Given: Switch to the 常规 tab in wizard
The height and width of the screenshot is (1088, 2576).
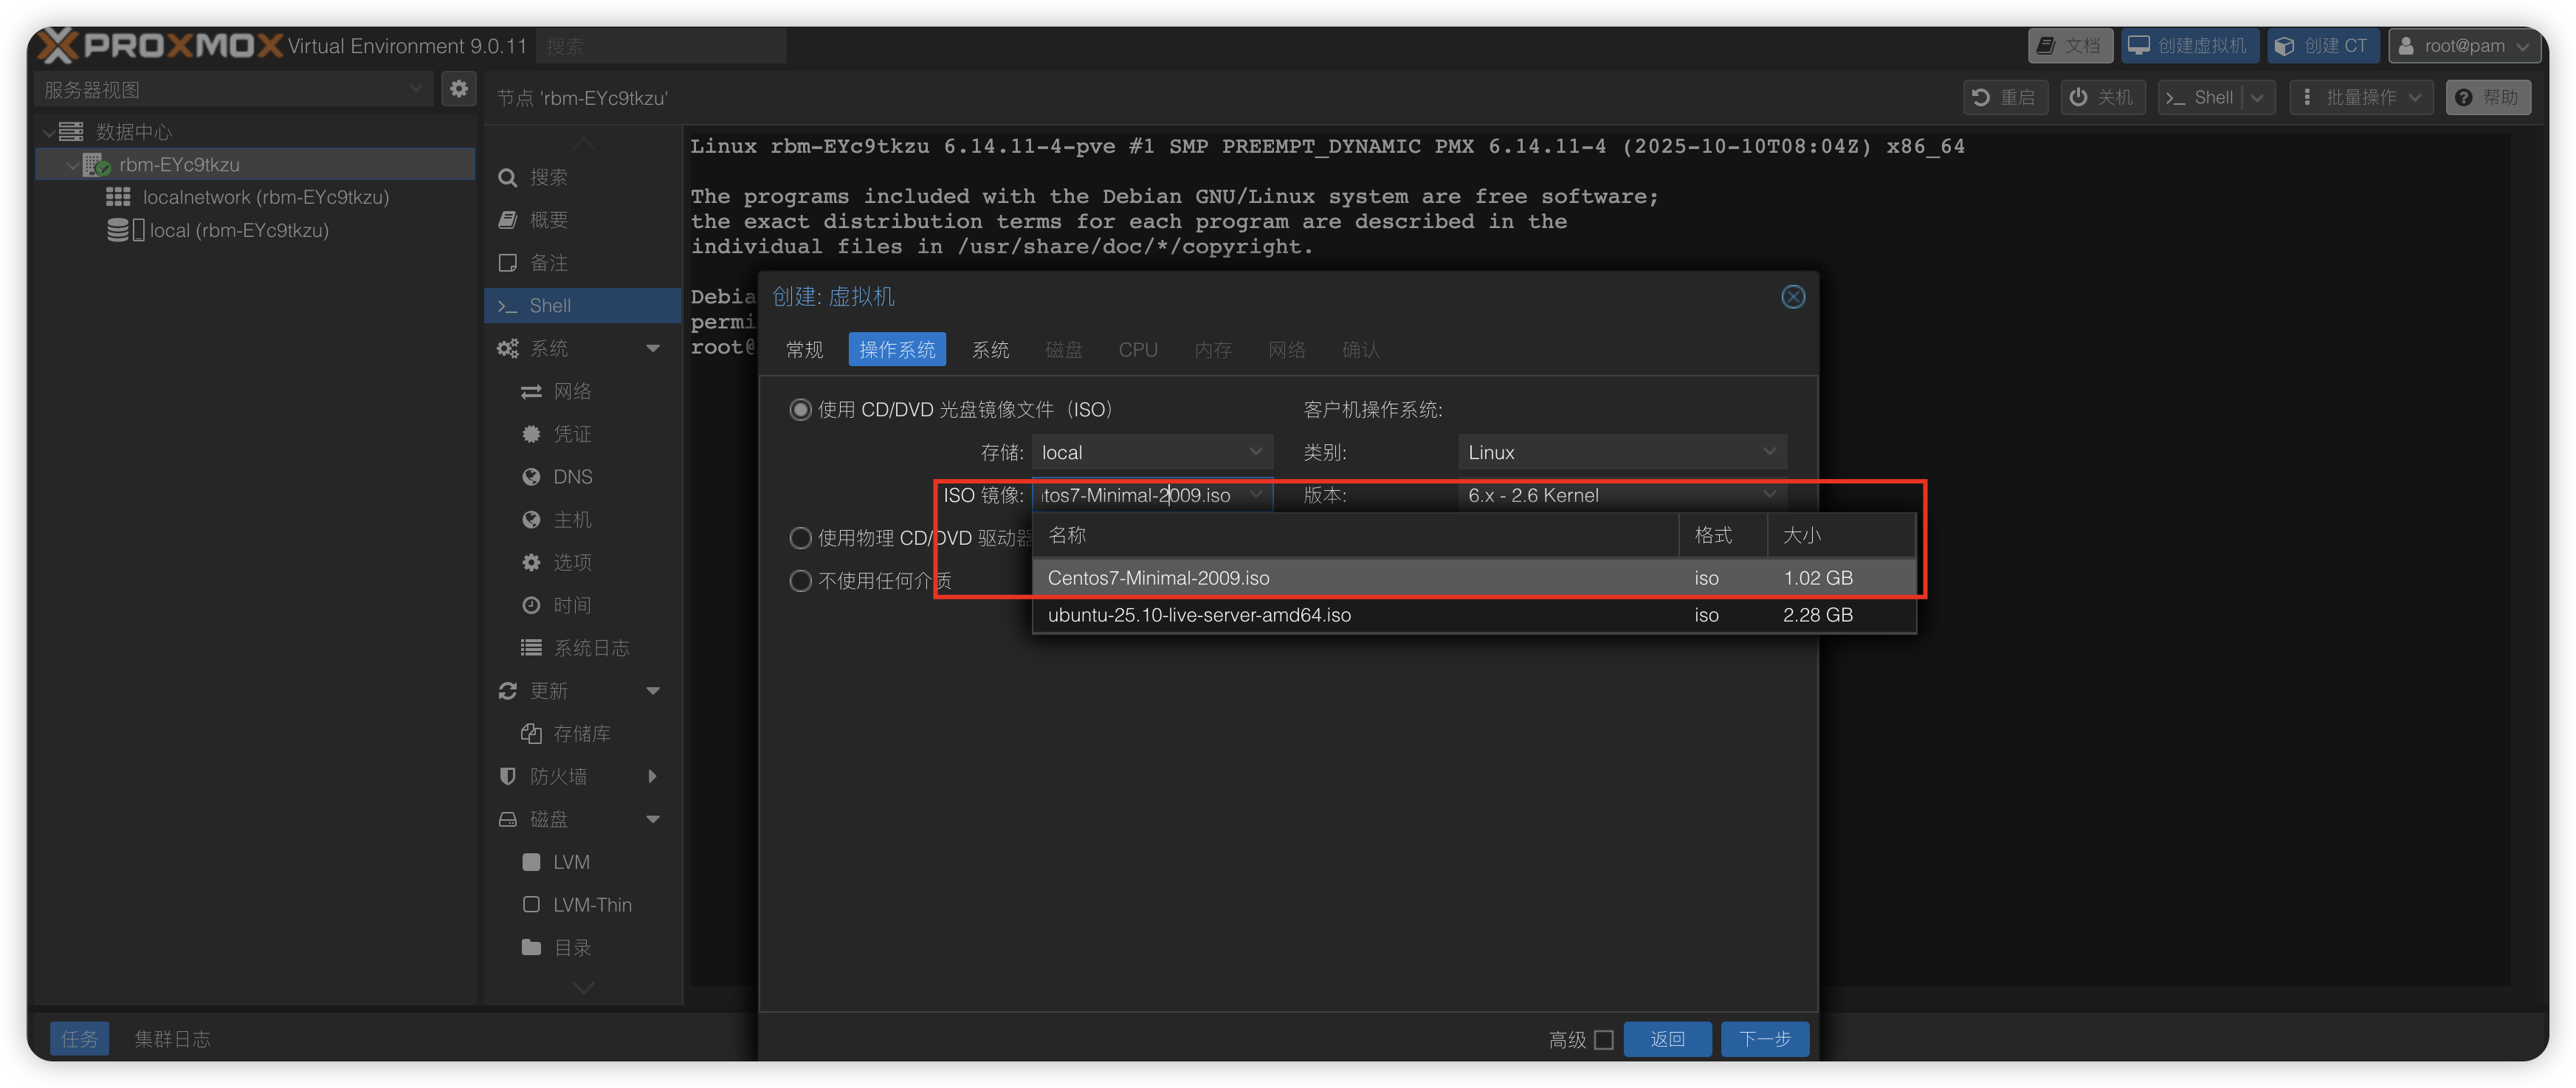Looking at the screenshot, I should pos(804,350).
